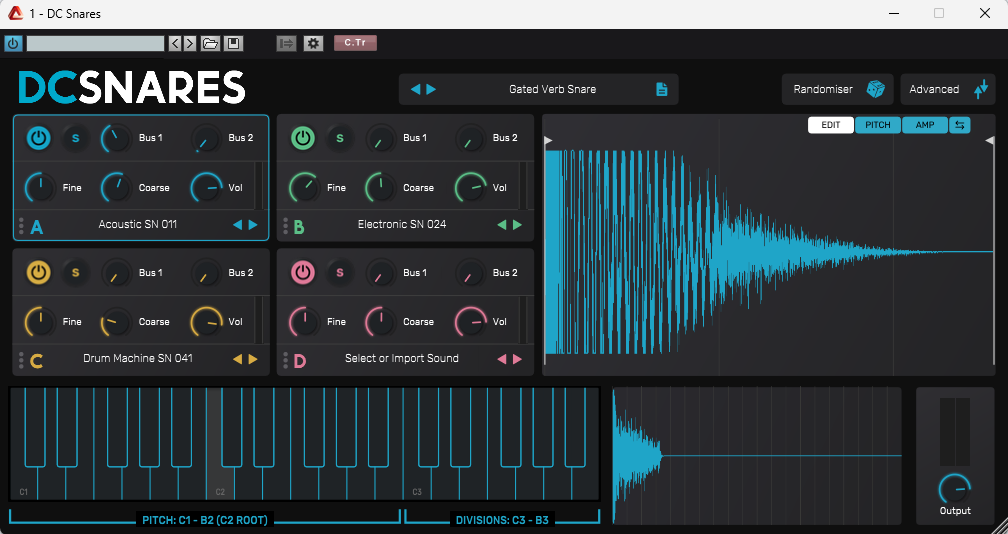Switch to the AMP tab
The height and width of the screenshot is (534, 1008).
click(925, 125)
